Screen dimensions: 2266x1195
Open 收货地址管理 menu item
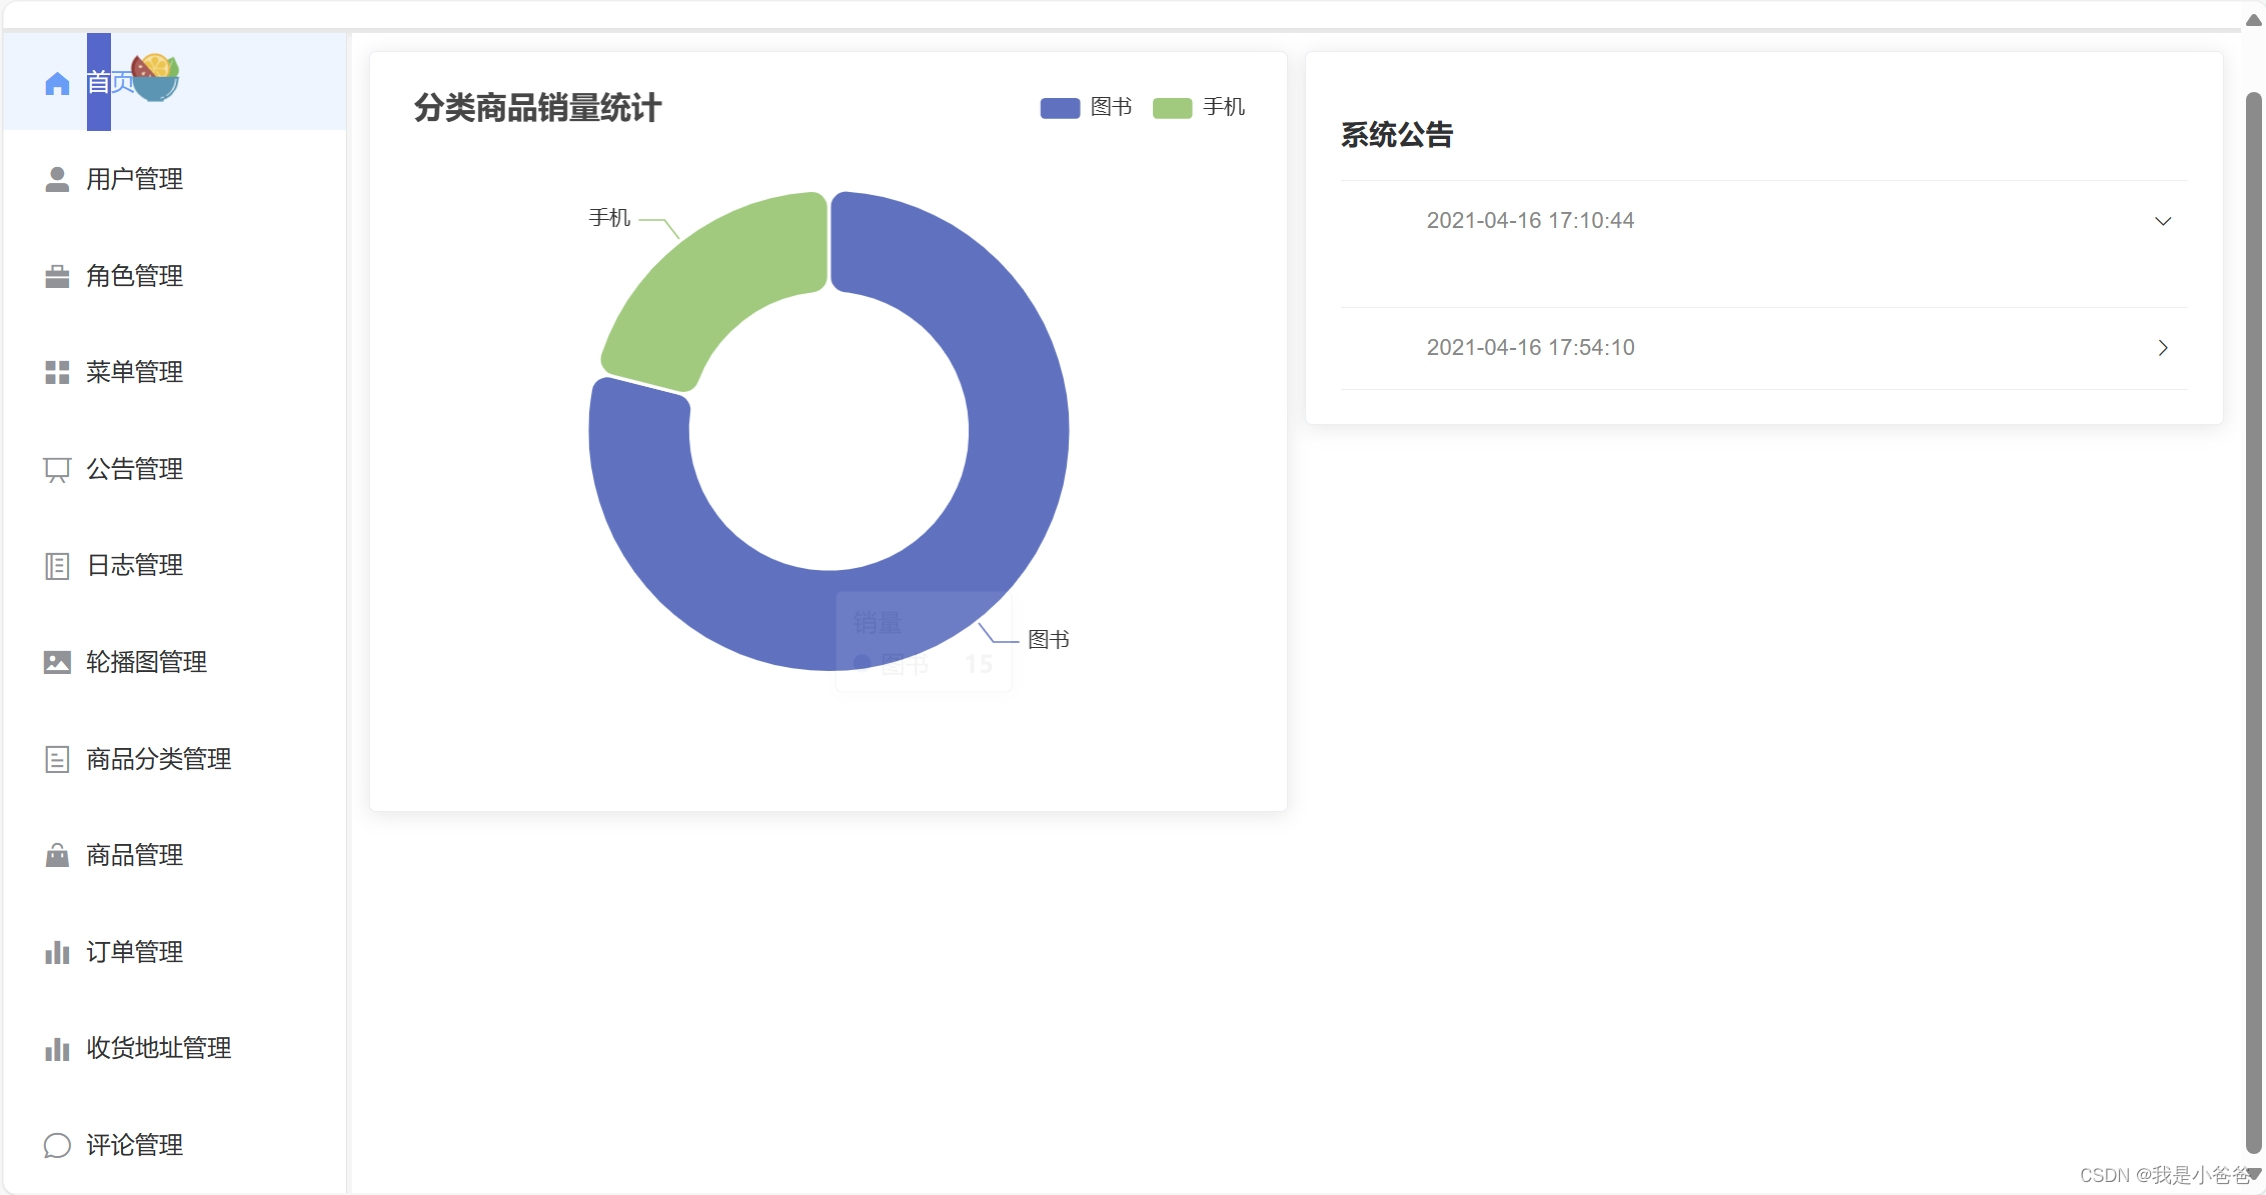tap(158, 1048)
